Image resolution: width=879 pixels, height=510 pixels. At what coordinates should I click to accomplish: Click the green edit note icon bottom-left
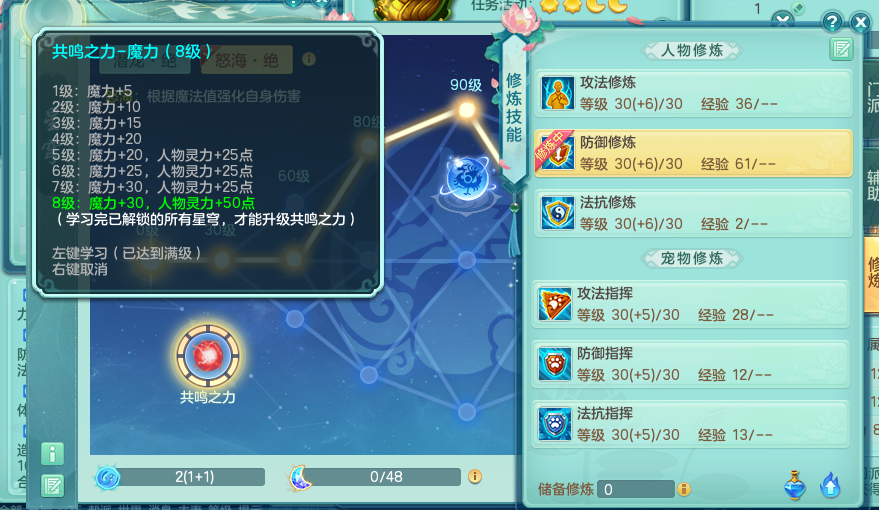(52, 486)
